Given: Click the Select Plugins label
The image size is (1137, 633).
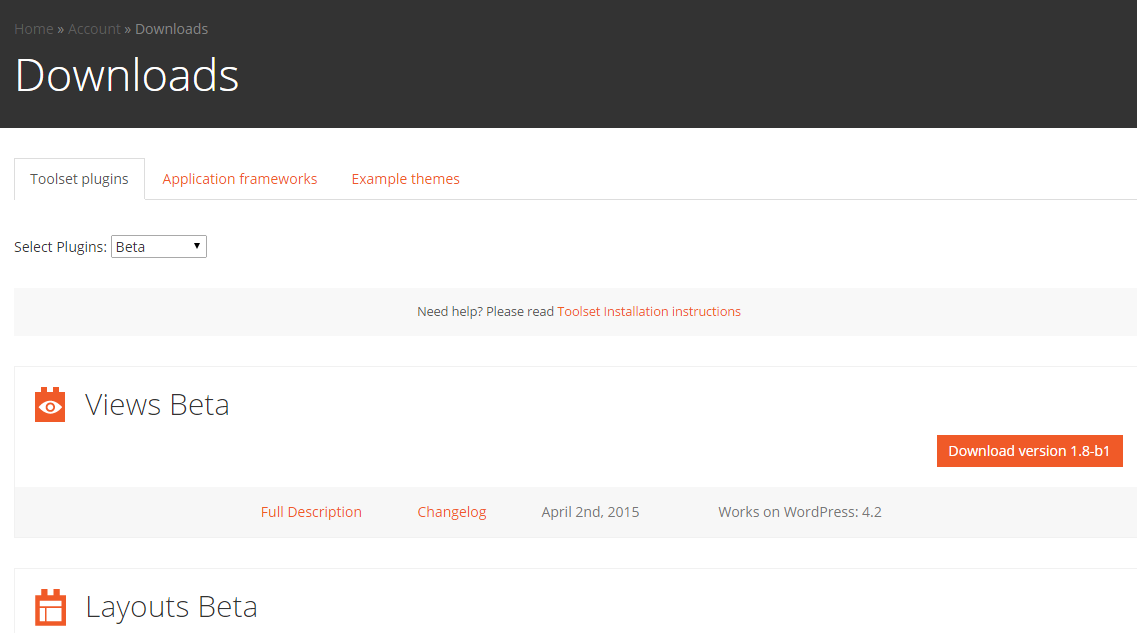Looking at the screenshot, I should [60, 247].
